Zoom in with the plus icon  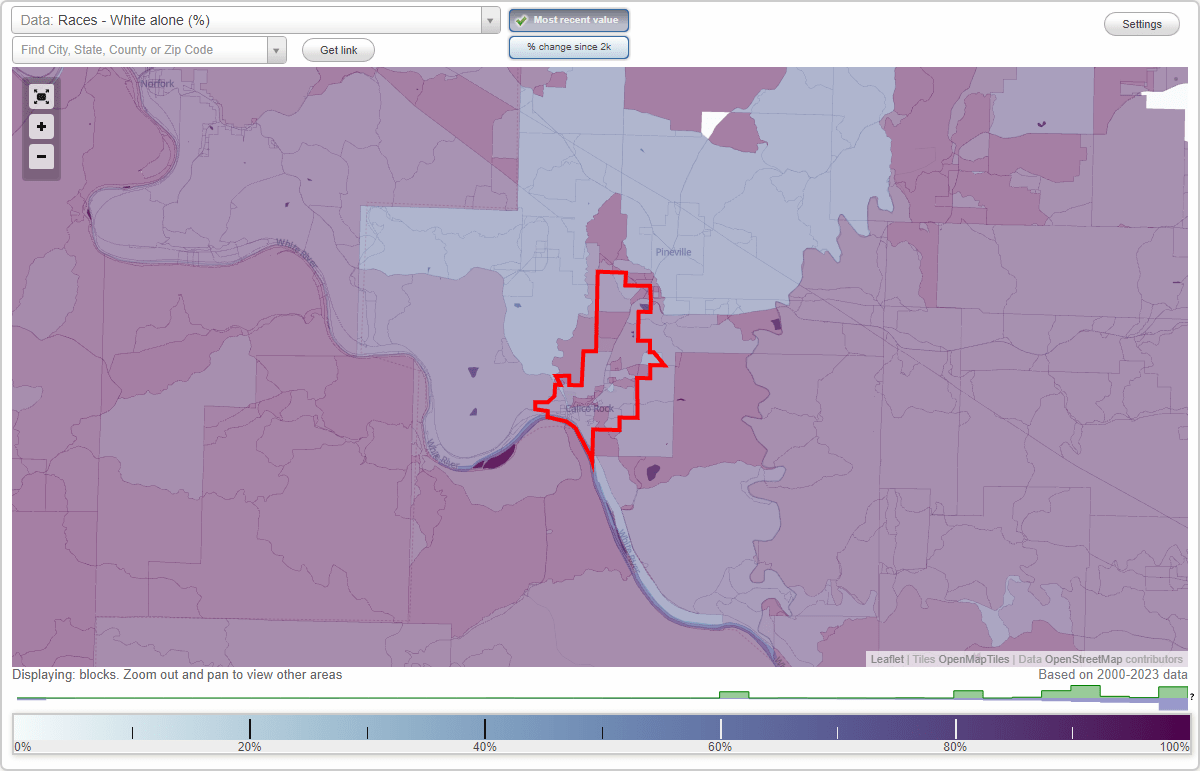click(41, 127)
